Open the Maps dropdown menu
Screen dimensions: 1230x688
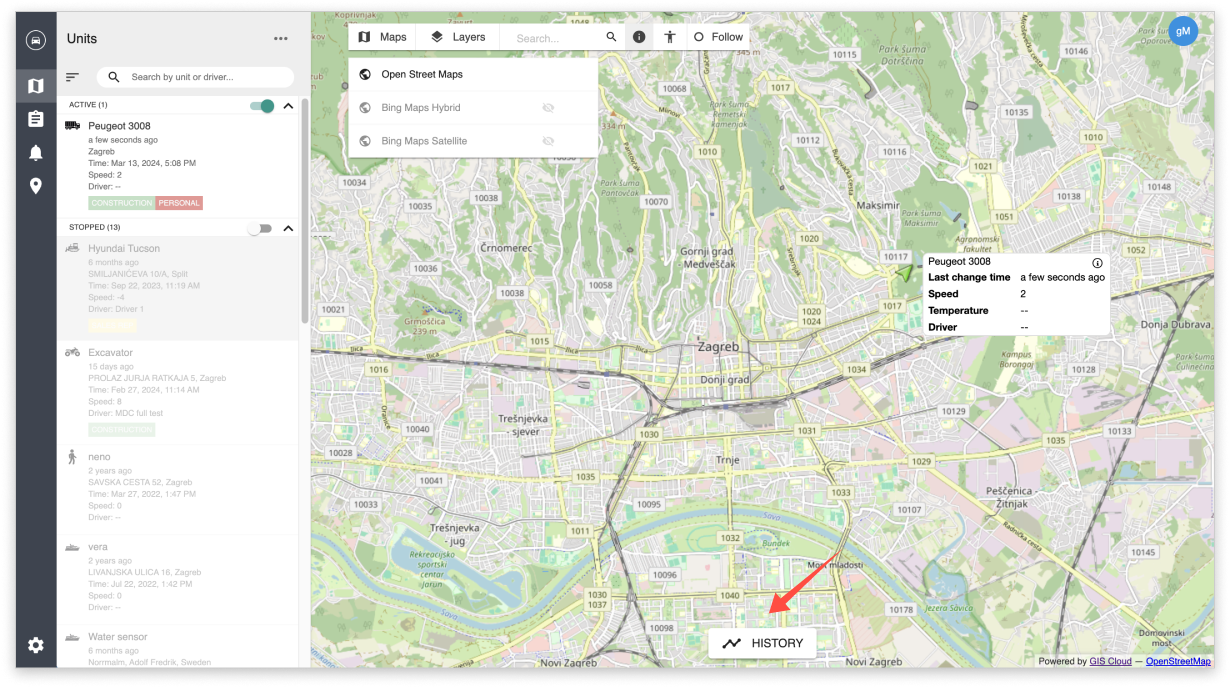(x=381, y=36)
